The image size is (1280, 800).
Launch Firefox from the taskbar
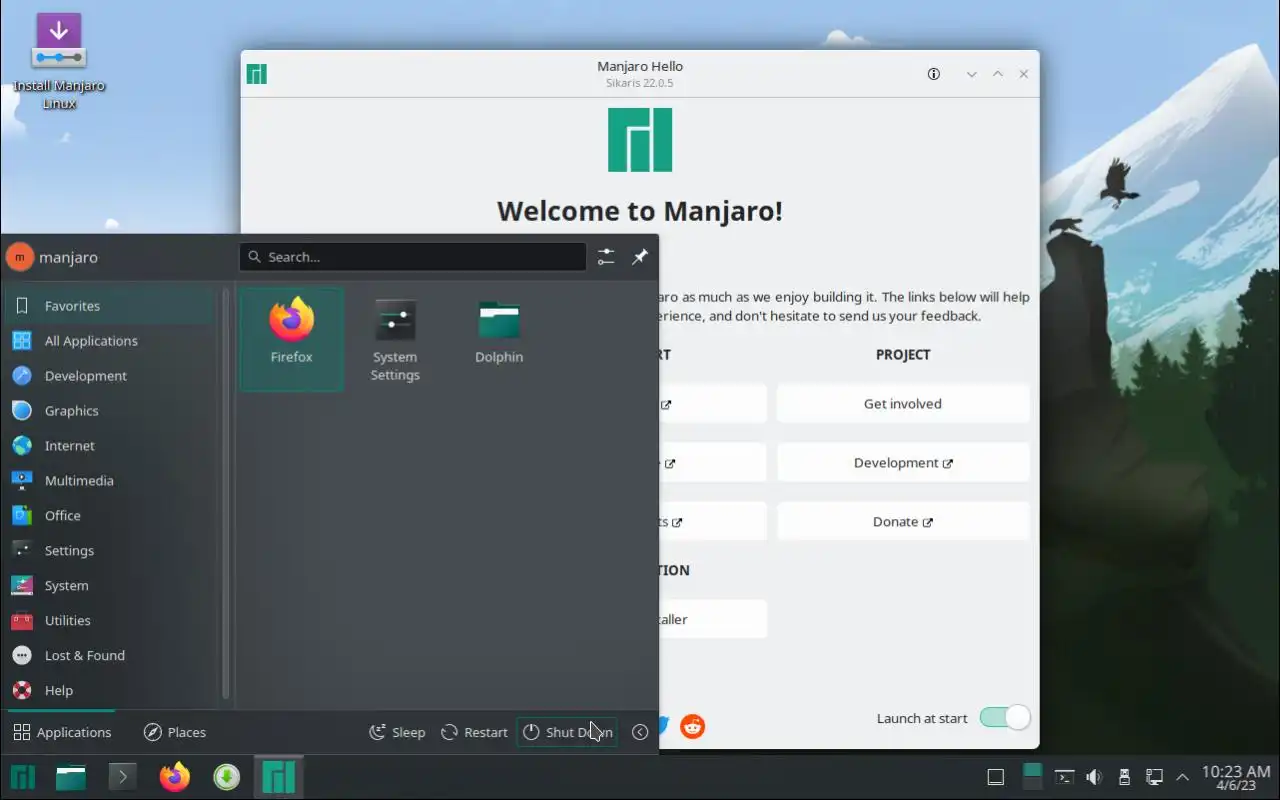[x=175, y=777]
